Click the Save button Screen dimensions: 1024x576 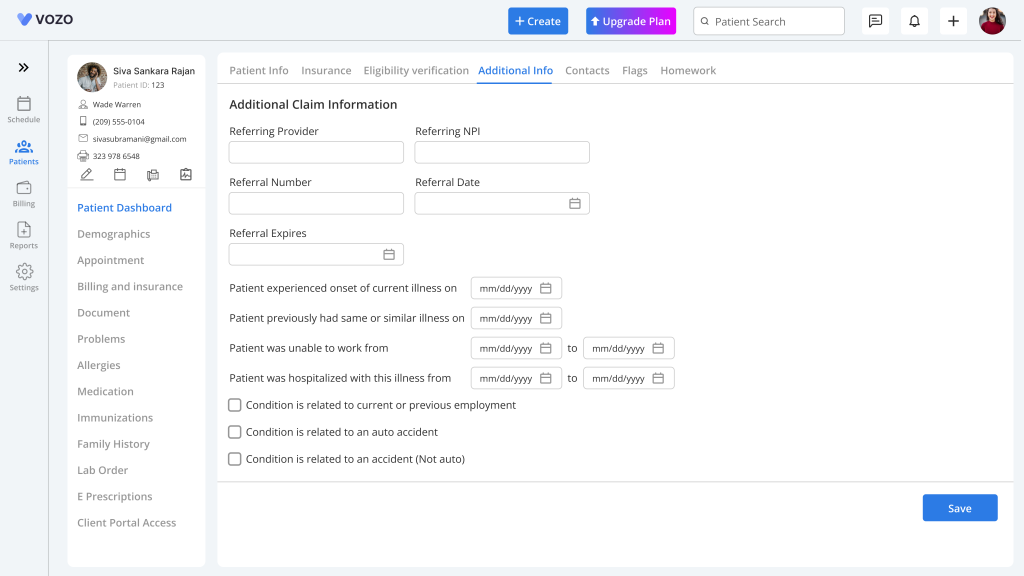(960, 508)
